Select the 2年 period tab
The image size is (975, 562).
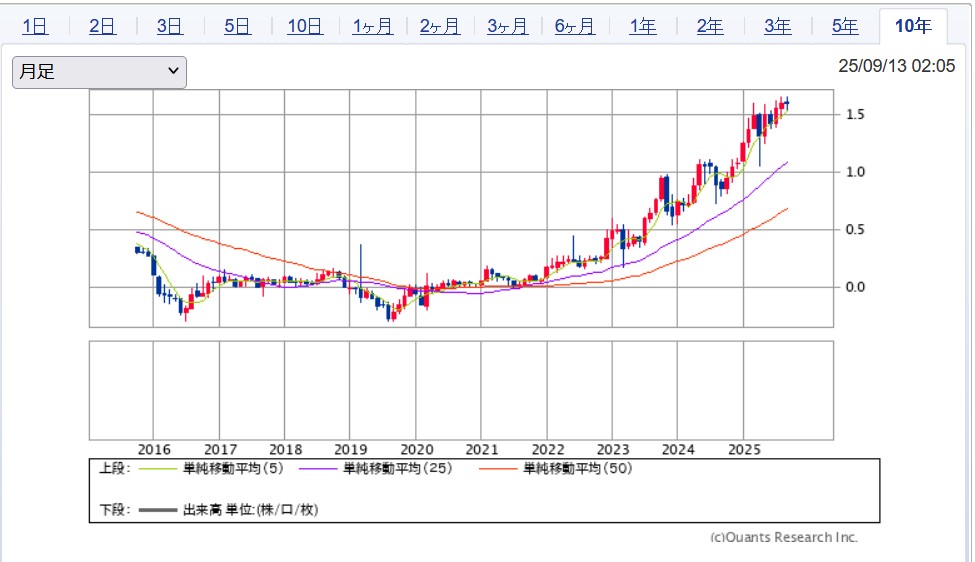click(x=710, y=26)
